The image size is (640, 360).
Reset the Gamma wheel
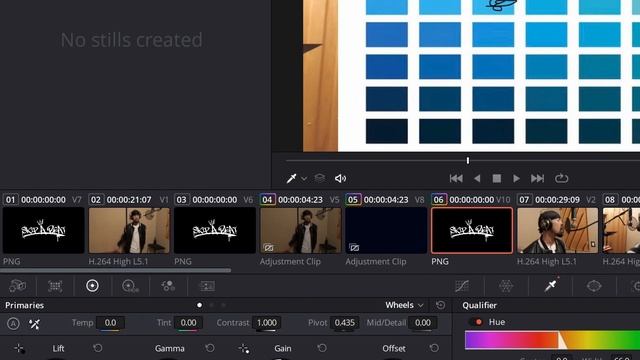[x=210, y=348]
